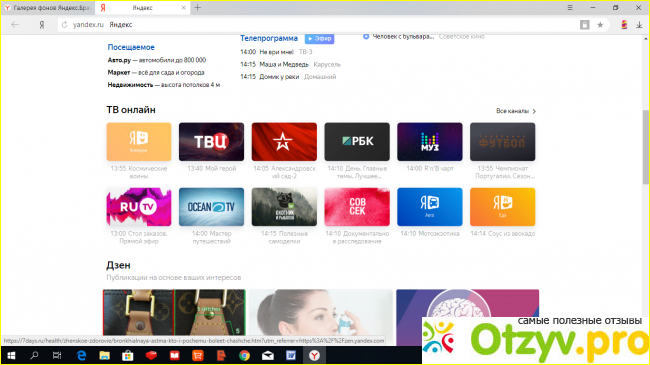Open the Охотник и рыболов channel tile
The width and height of the screenshot is (650, 365).
pyautogui.click(x=284, y=207)
